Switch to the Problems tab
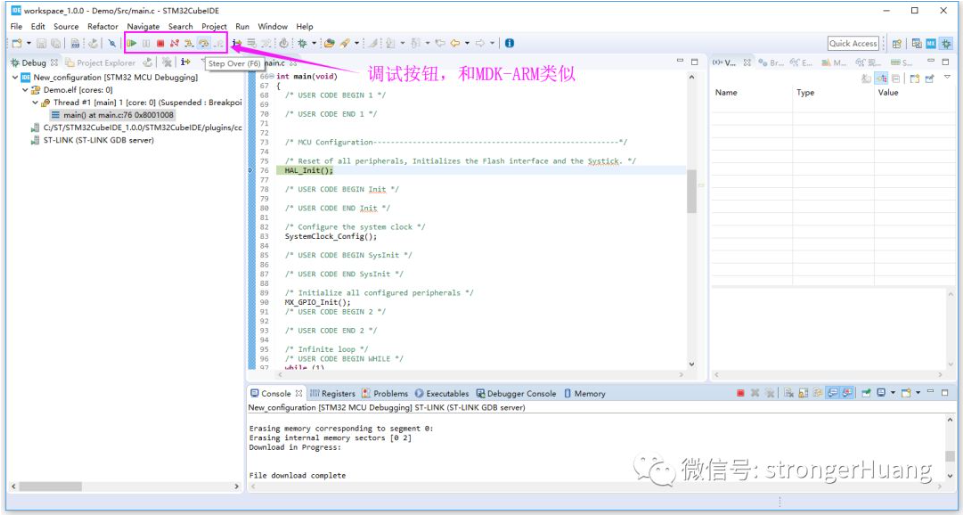 coord(384,393)
